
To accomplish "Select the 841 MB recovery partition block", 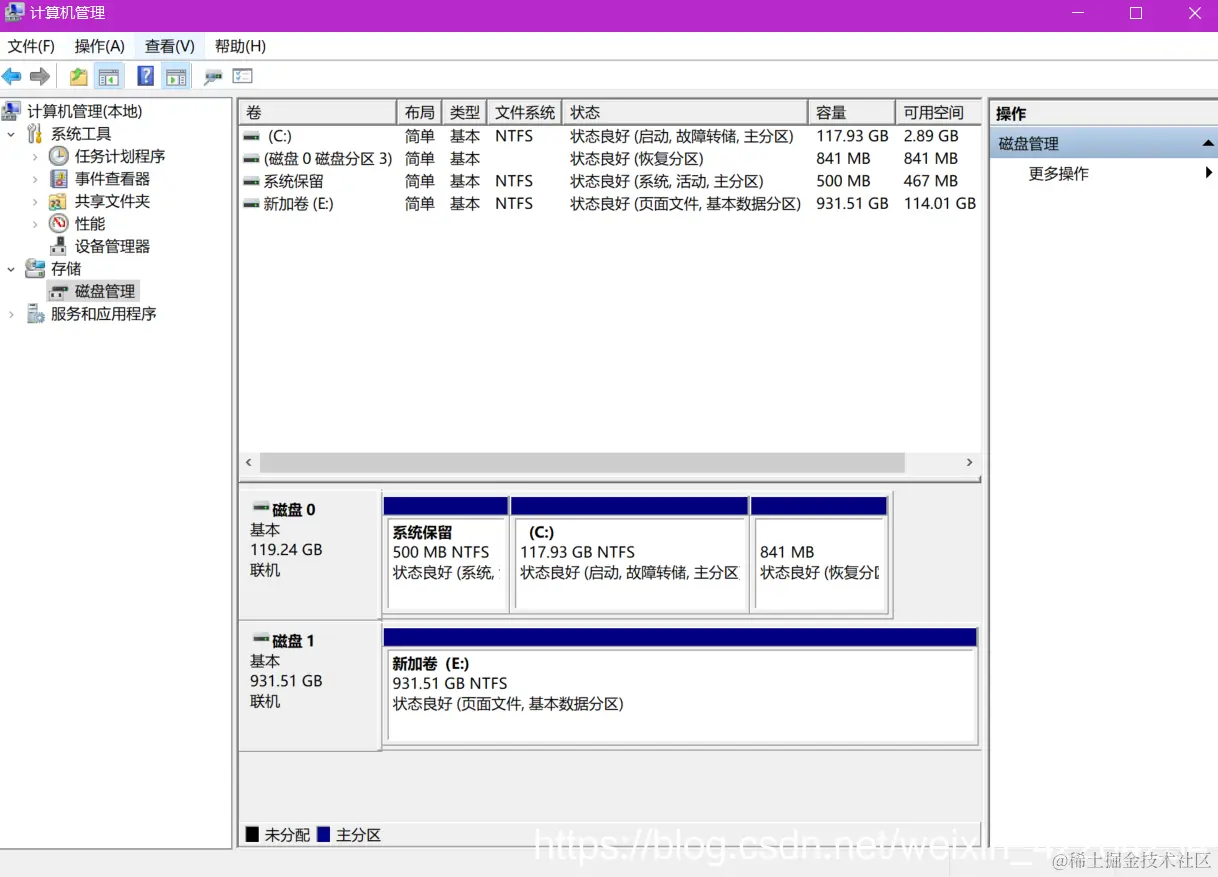I will (819, 555).
